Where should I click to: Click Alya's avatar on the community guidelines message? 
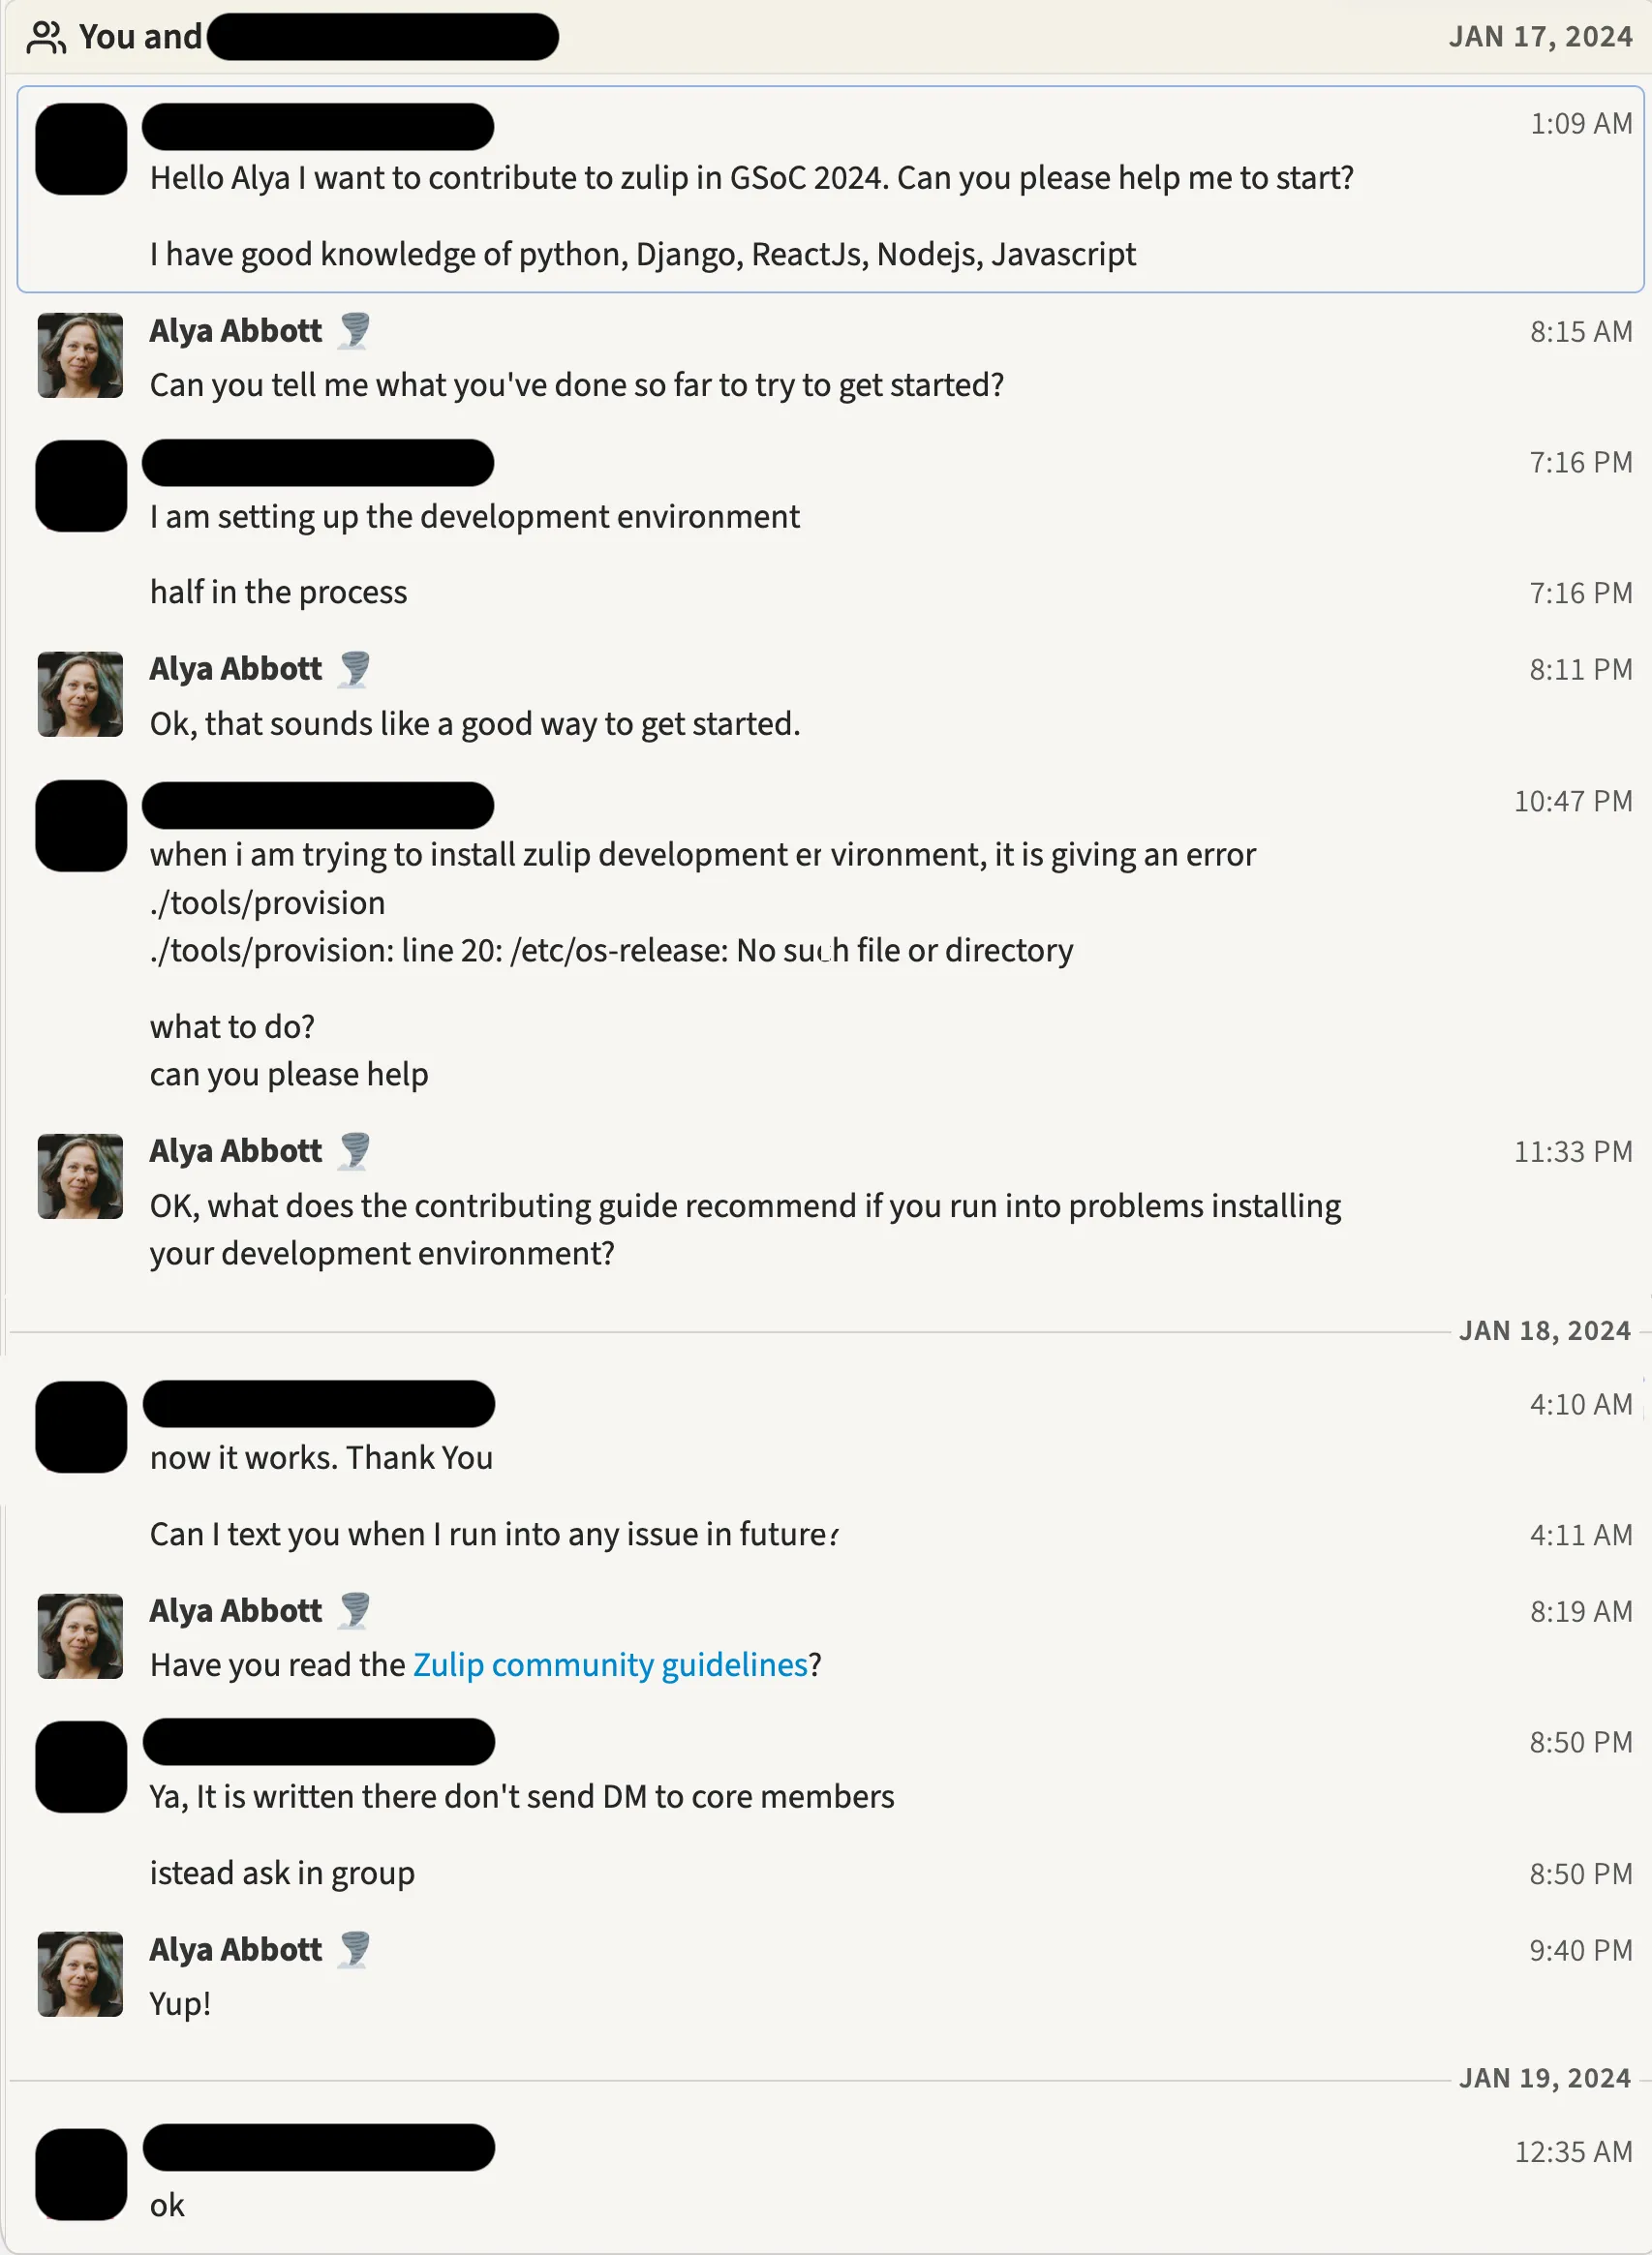point(80,1636)
